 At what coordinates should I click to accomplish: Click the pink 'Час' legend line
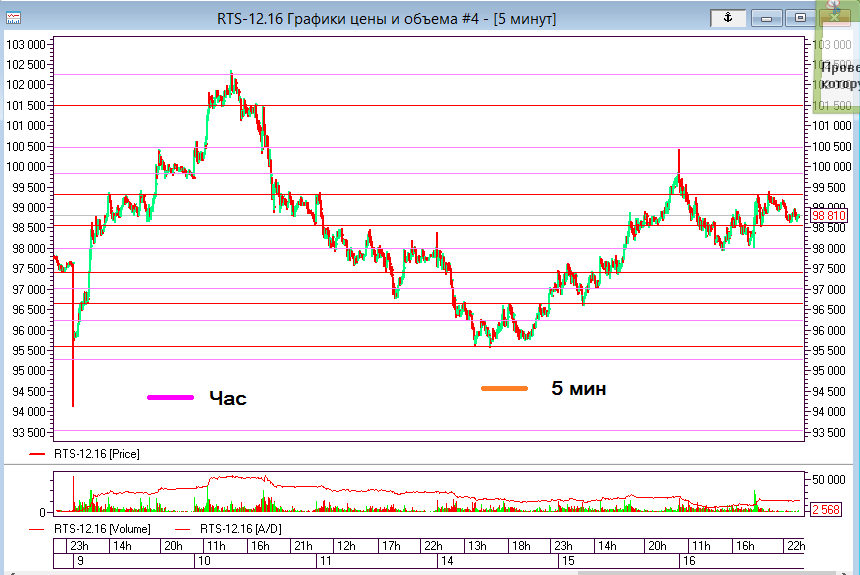click(x=170, y=397)
